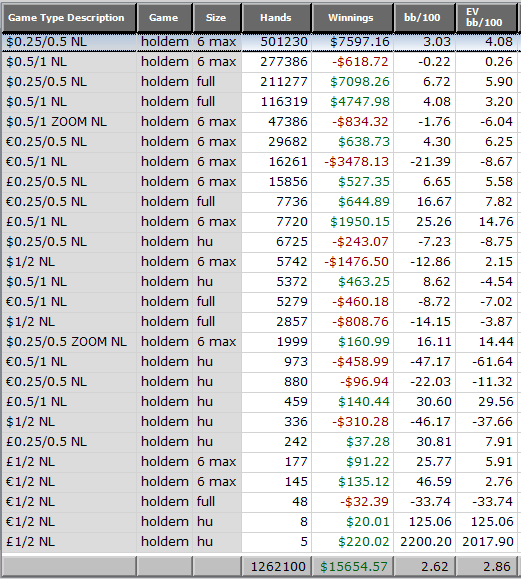Select the £1/2 NL hu row
The width and height of the screenshot is (521, 579).
point(260,542)
